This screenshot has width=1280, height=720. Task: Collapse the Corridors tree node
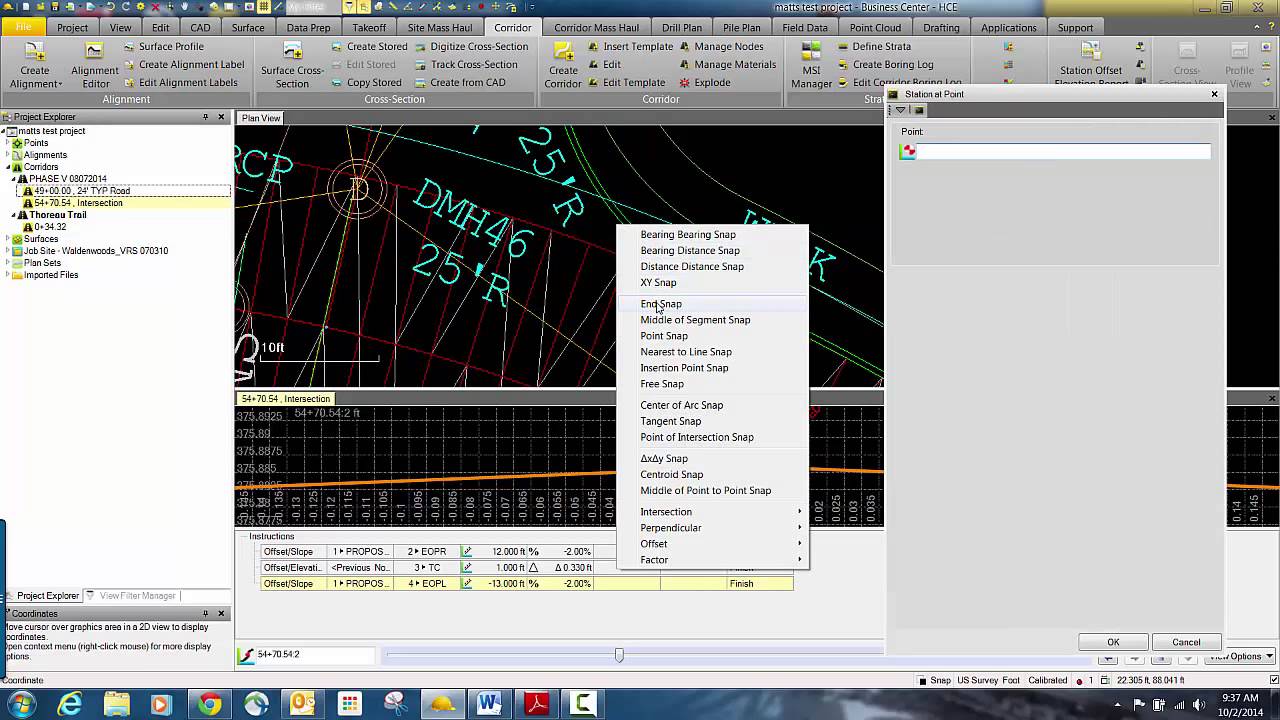coord(8,167)
